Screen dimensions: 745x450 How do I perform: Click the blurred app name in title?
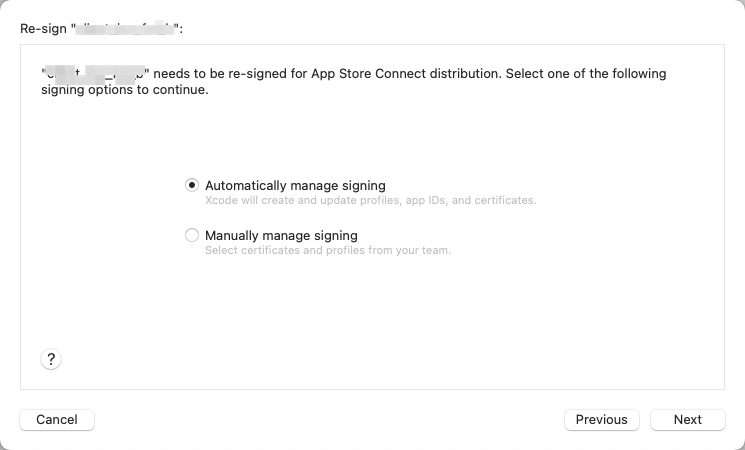pyautogui.click(x=127, y=29)
